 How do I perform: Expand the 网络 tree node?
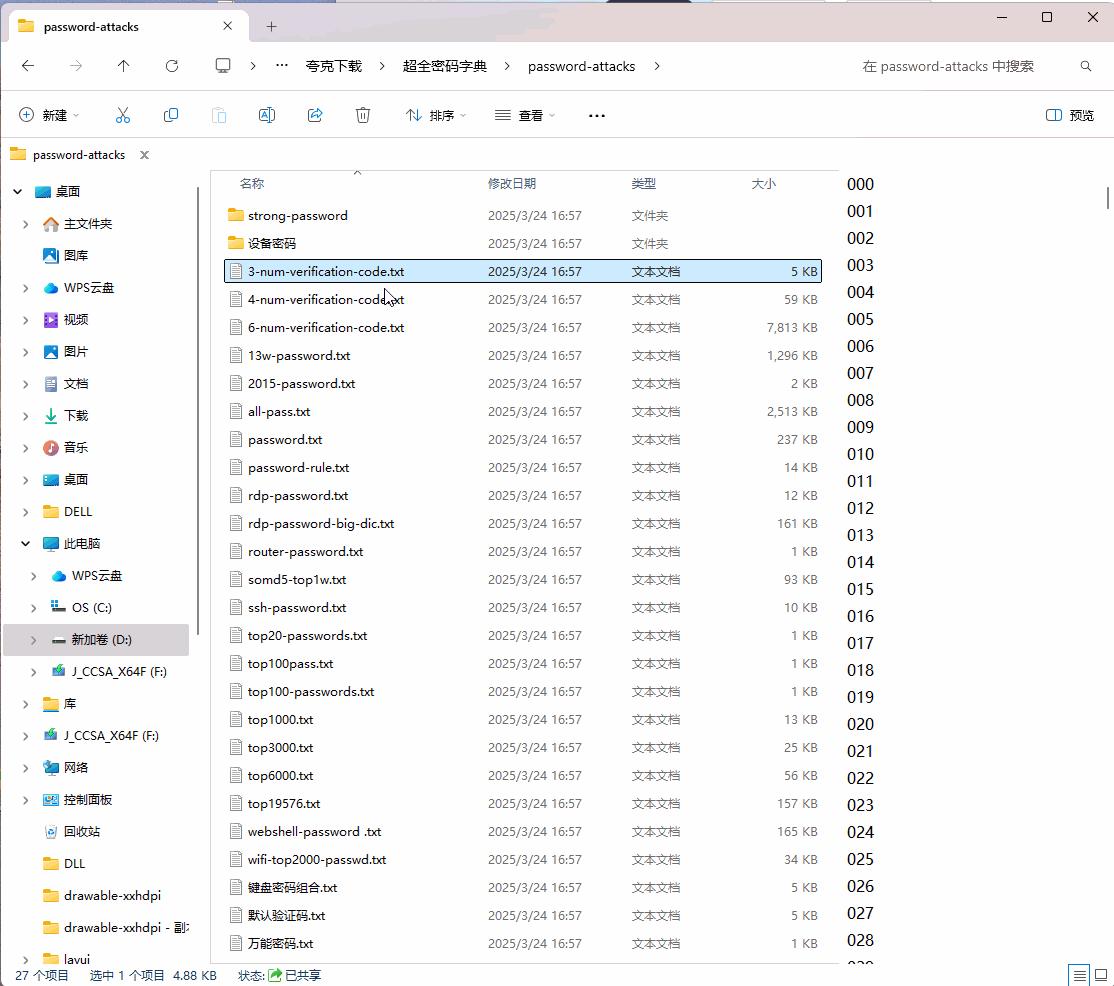[x=26, y=768]
